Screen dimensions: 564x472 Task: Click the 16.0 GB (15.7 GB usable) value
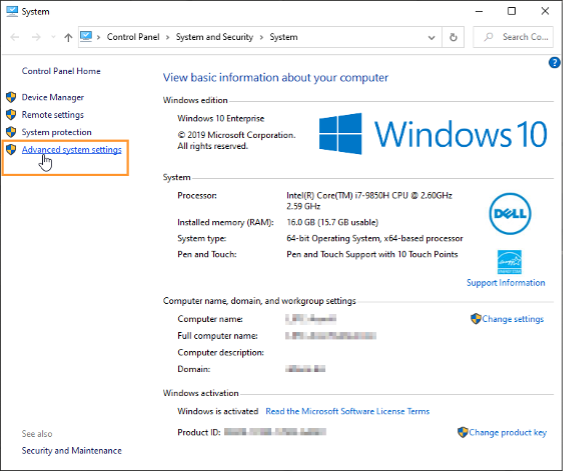pos(332,222)
